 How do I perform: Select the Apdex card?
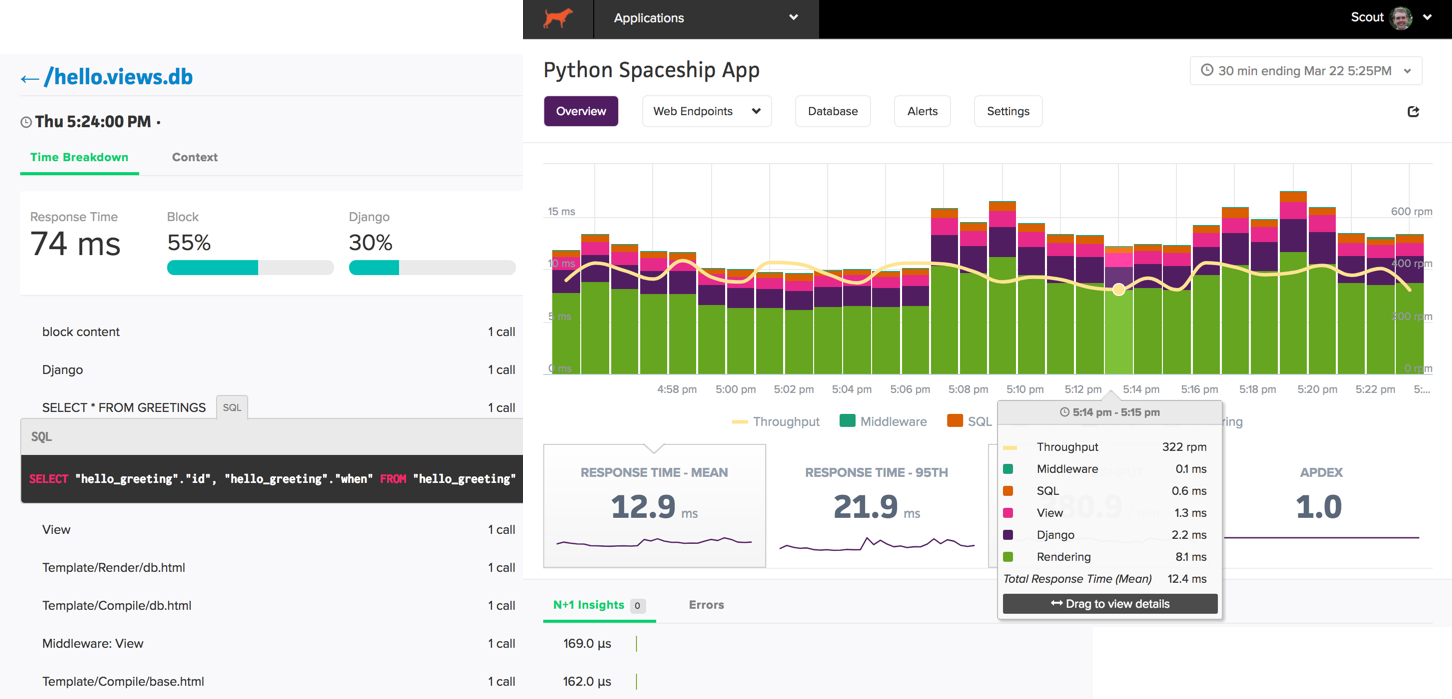pos(1320,506)
